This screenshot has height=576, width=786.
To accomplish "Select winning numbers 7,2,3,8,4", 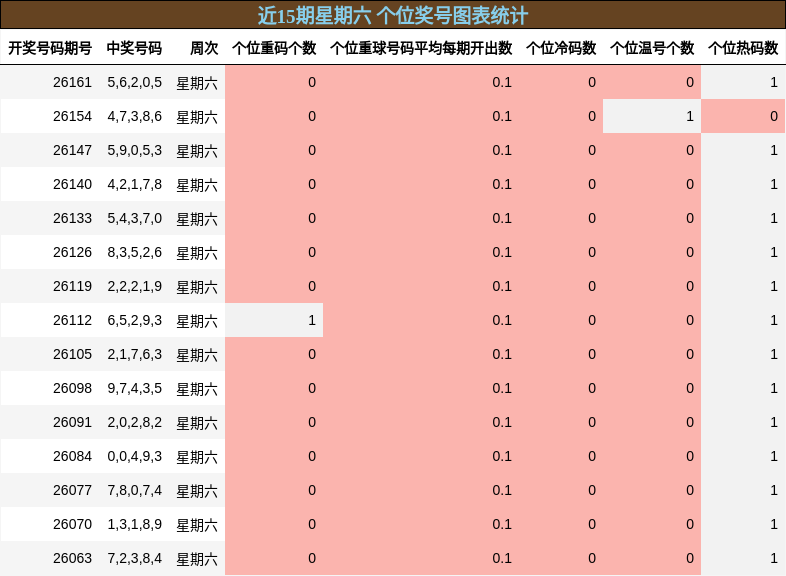I will (x=134, y=558).
